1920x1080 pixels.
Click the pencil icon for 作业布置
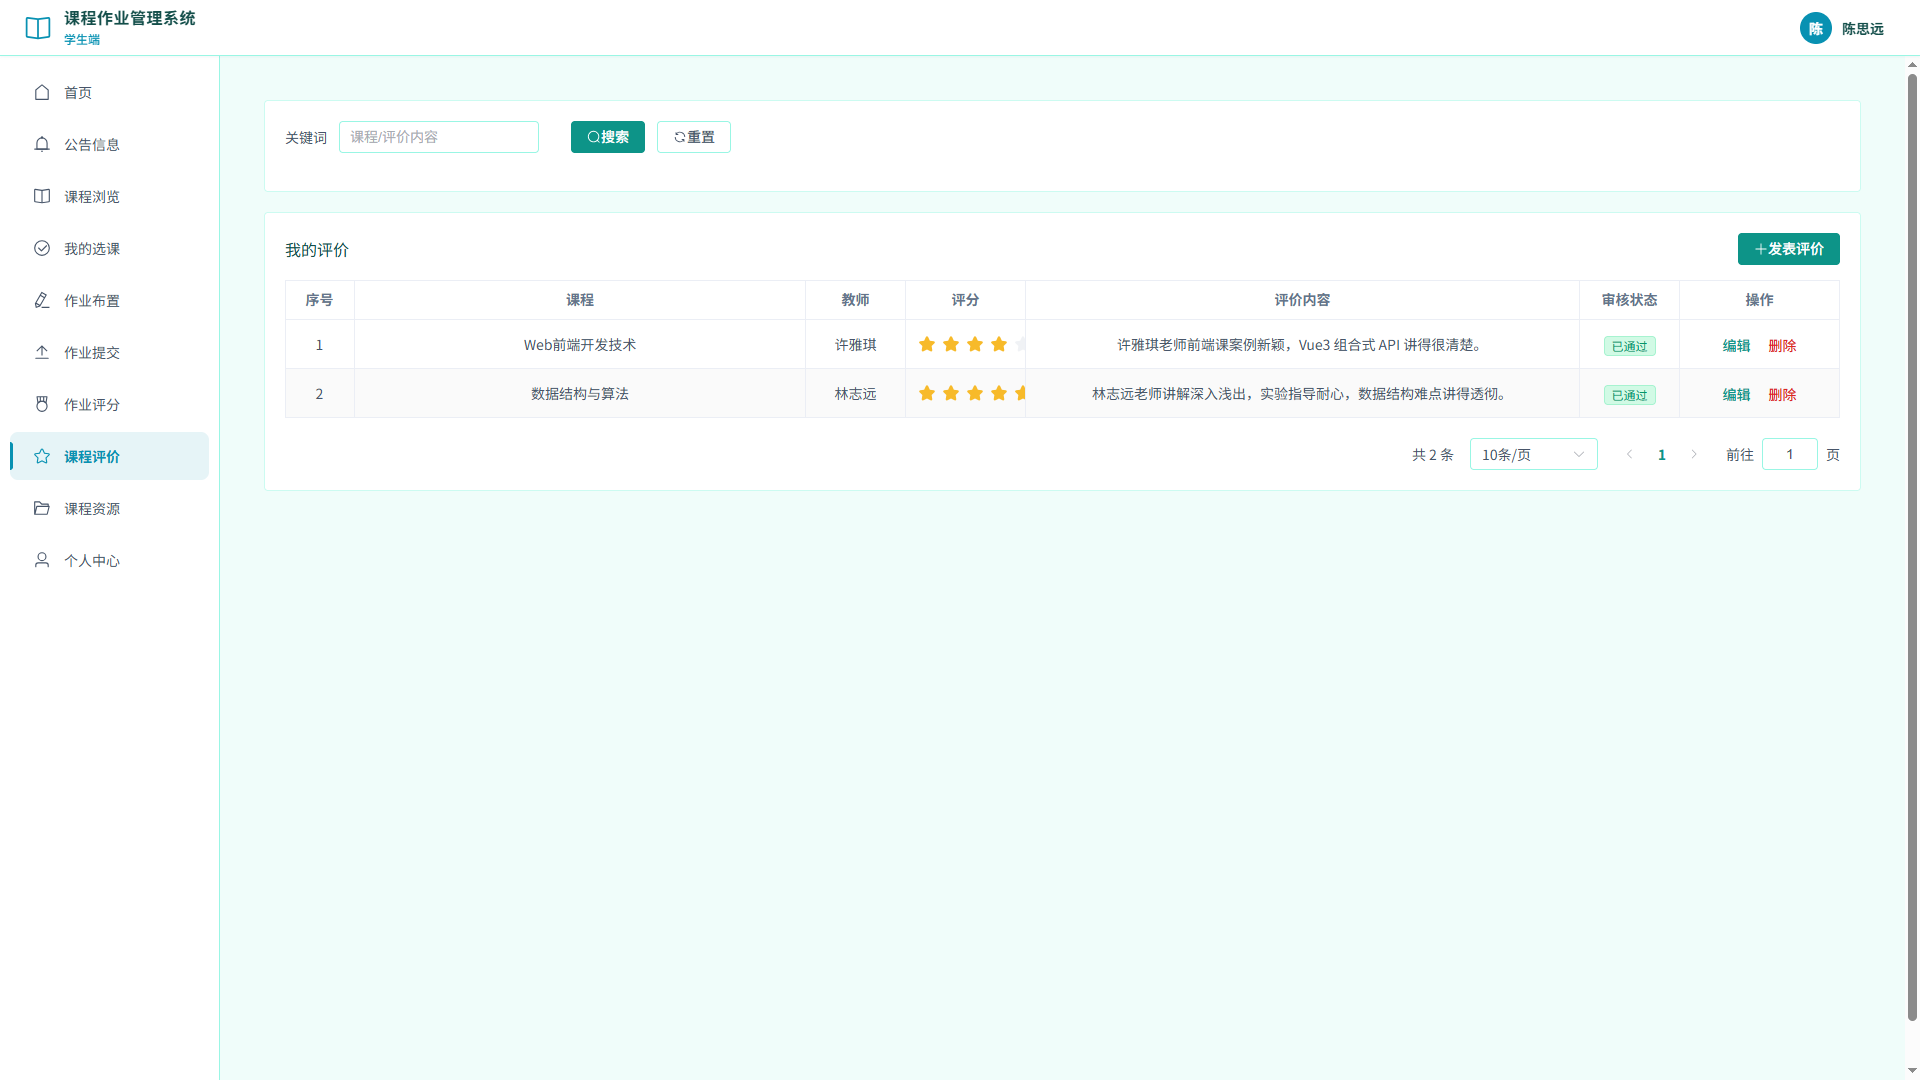[x=42, y=300]
